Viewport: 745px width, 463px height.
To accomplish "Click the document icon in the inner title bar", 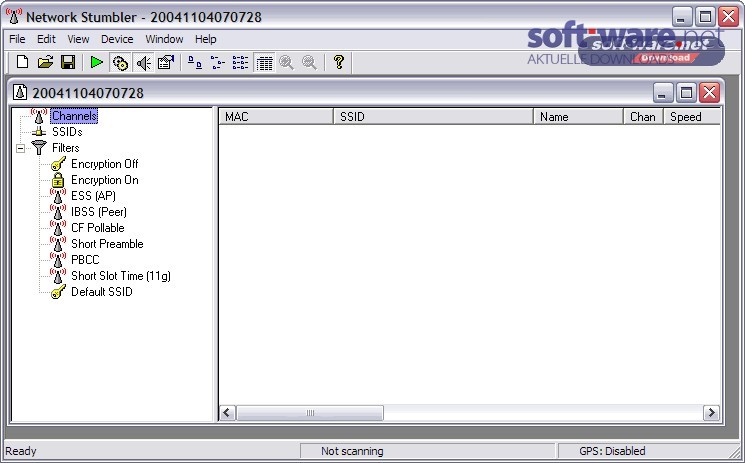I will 20,92.
